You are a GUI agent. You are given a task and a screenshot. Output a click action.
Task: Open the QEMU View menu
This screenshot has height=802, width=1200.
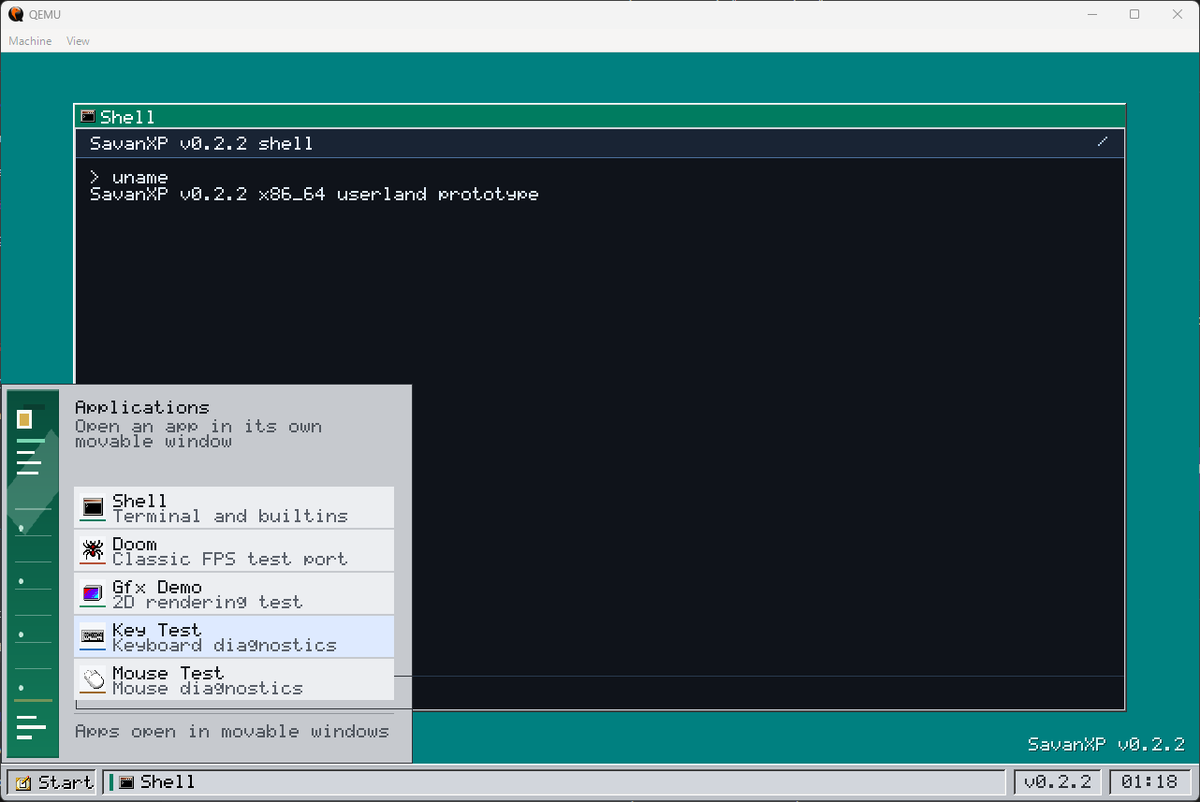pos(78,41)
